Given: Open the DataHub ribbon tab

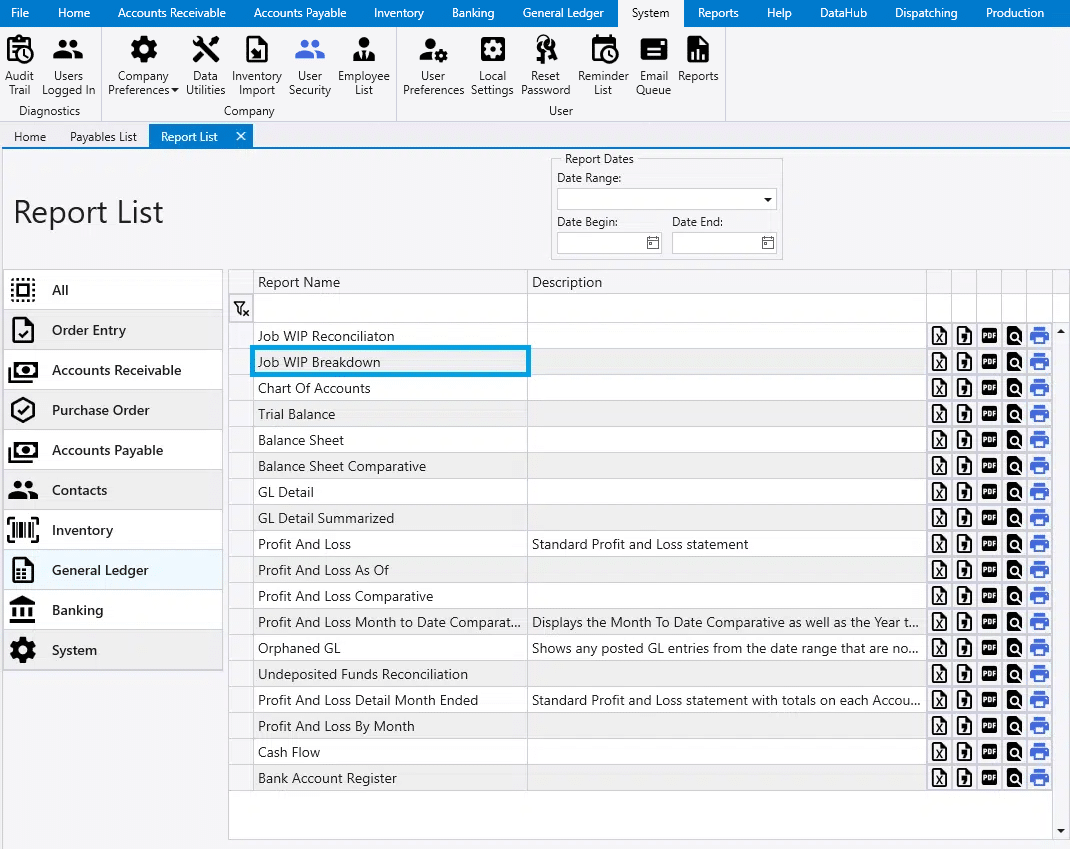Looking at the screenshot, I should click(843, 13).
